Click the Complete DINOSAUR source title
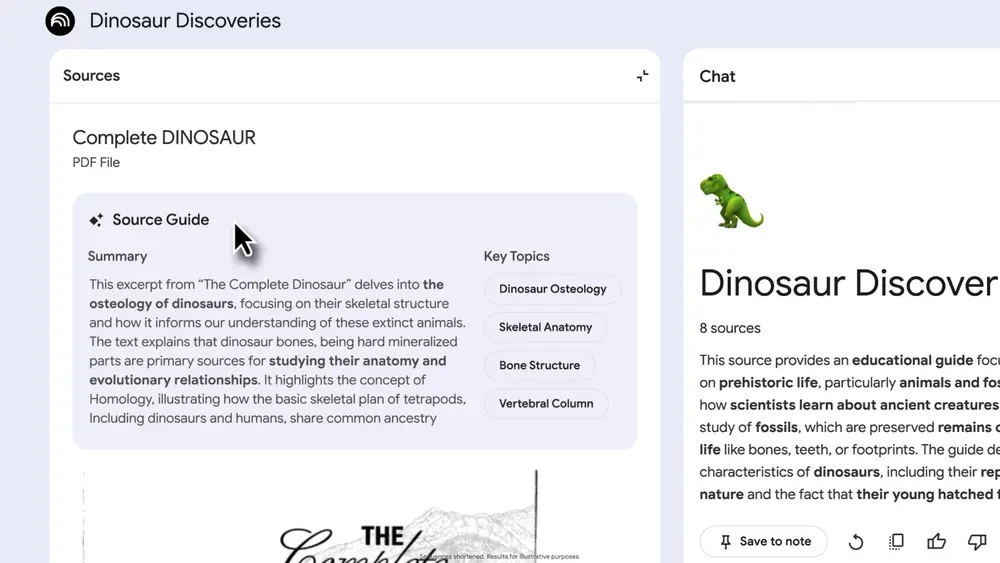Image resolution: width=1000 pixels, height=563 pixels. coord(164,138)
